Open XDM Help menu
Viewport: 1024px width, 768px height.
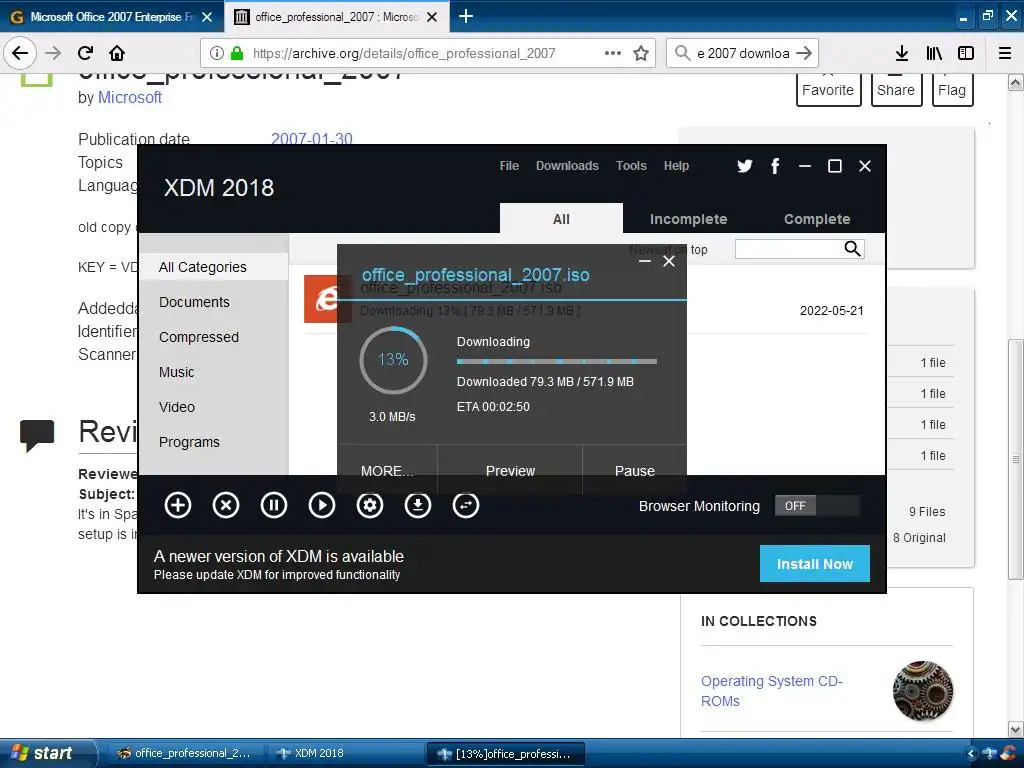click(x=676, y=166)
